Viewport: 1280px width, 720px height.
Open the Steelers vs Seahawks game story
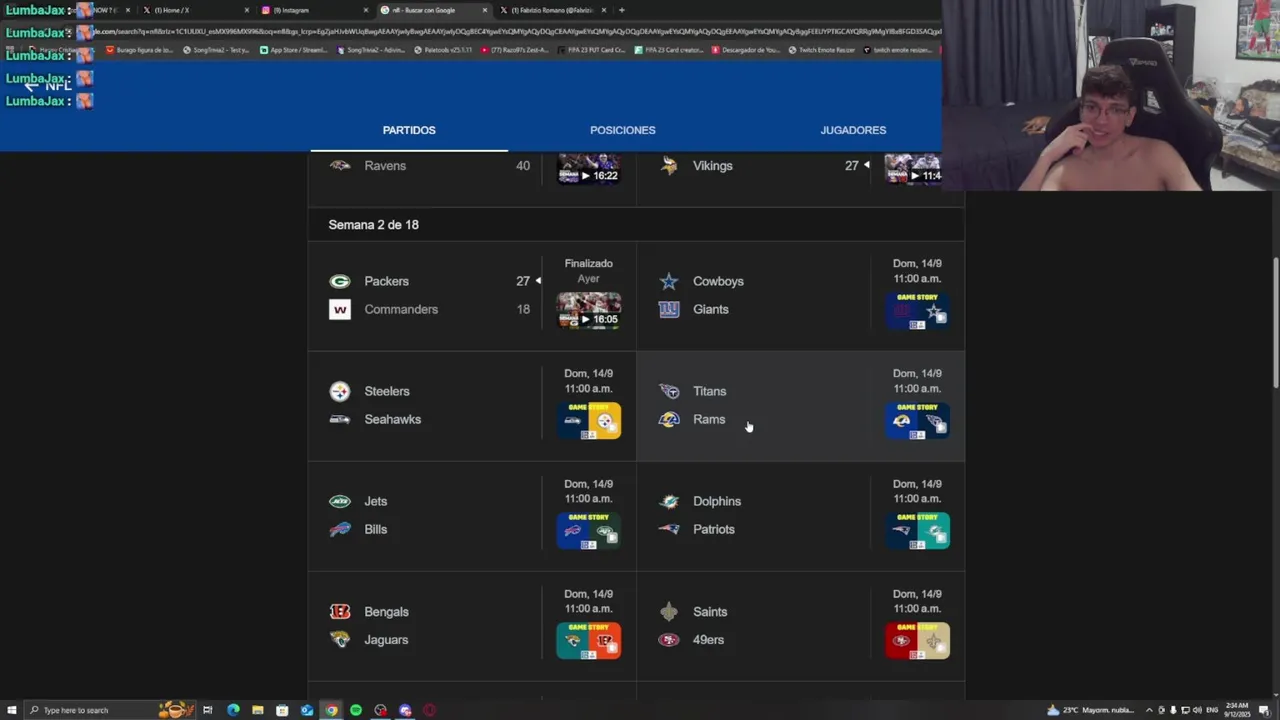(588, 421)
